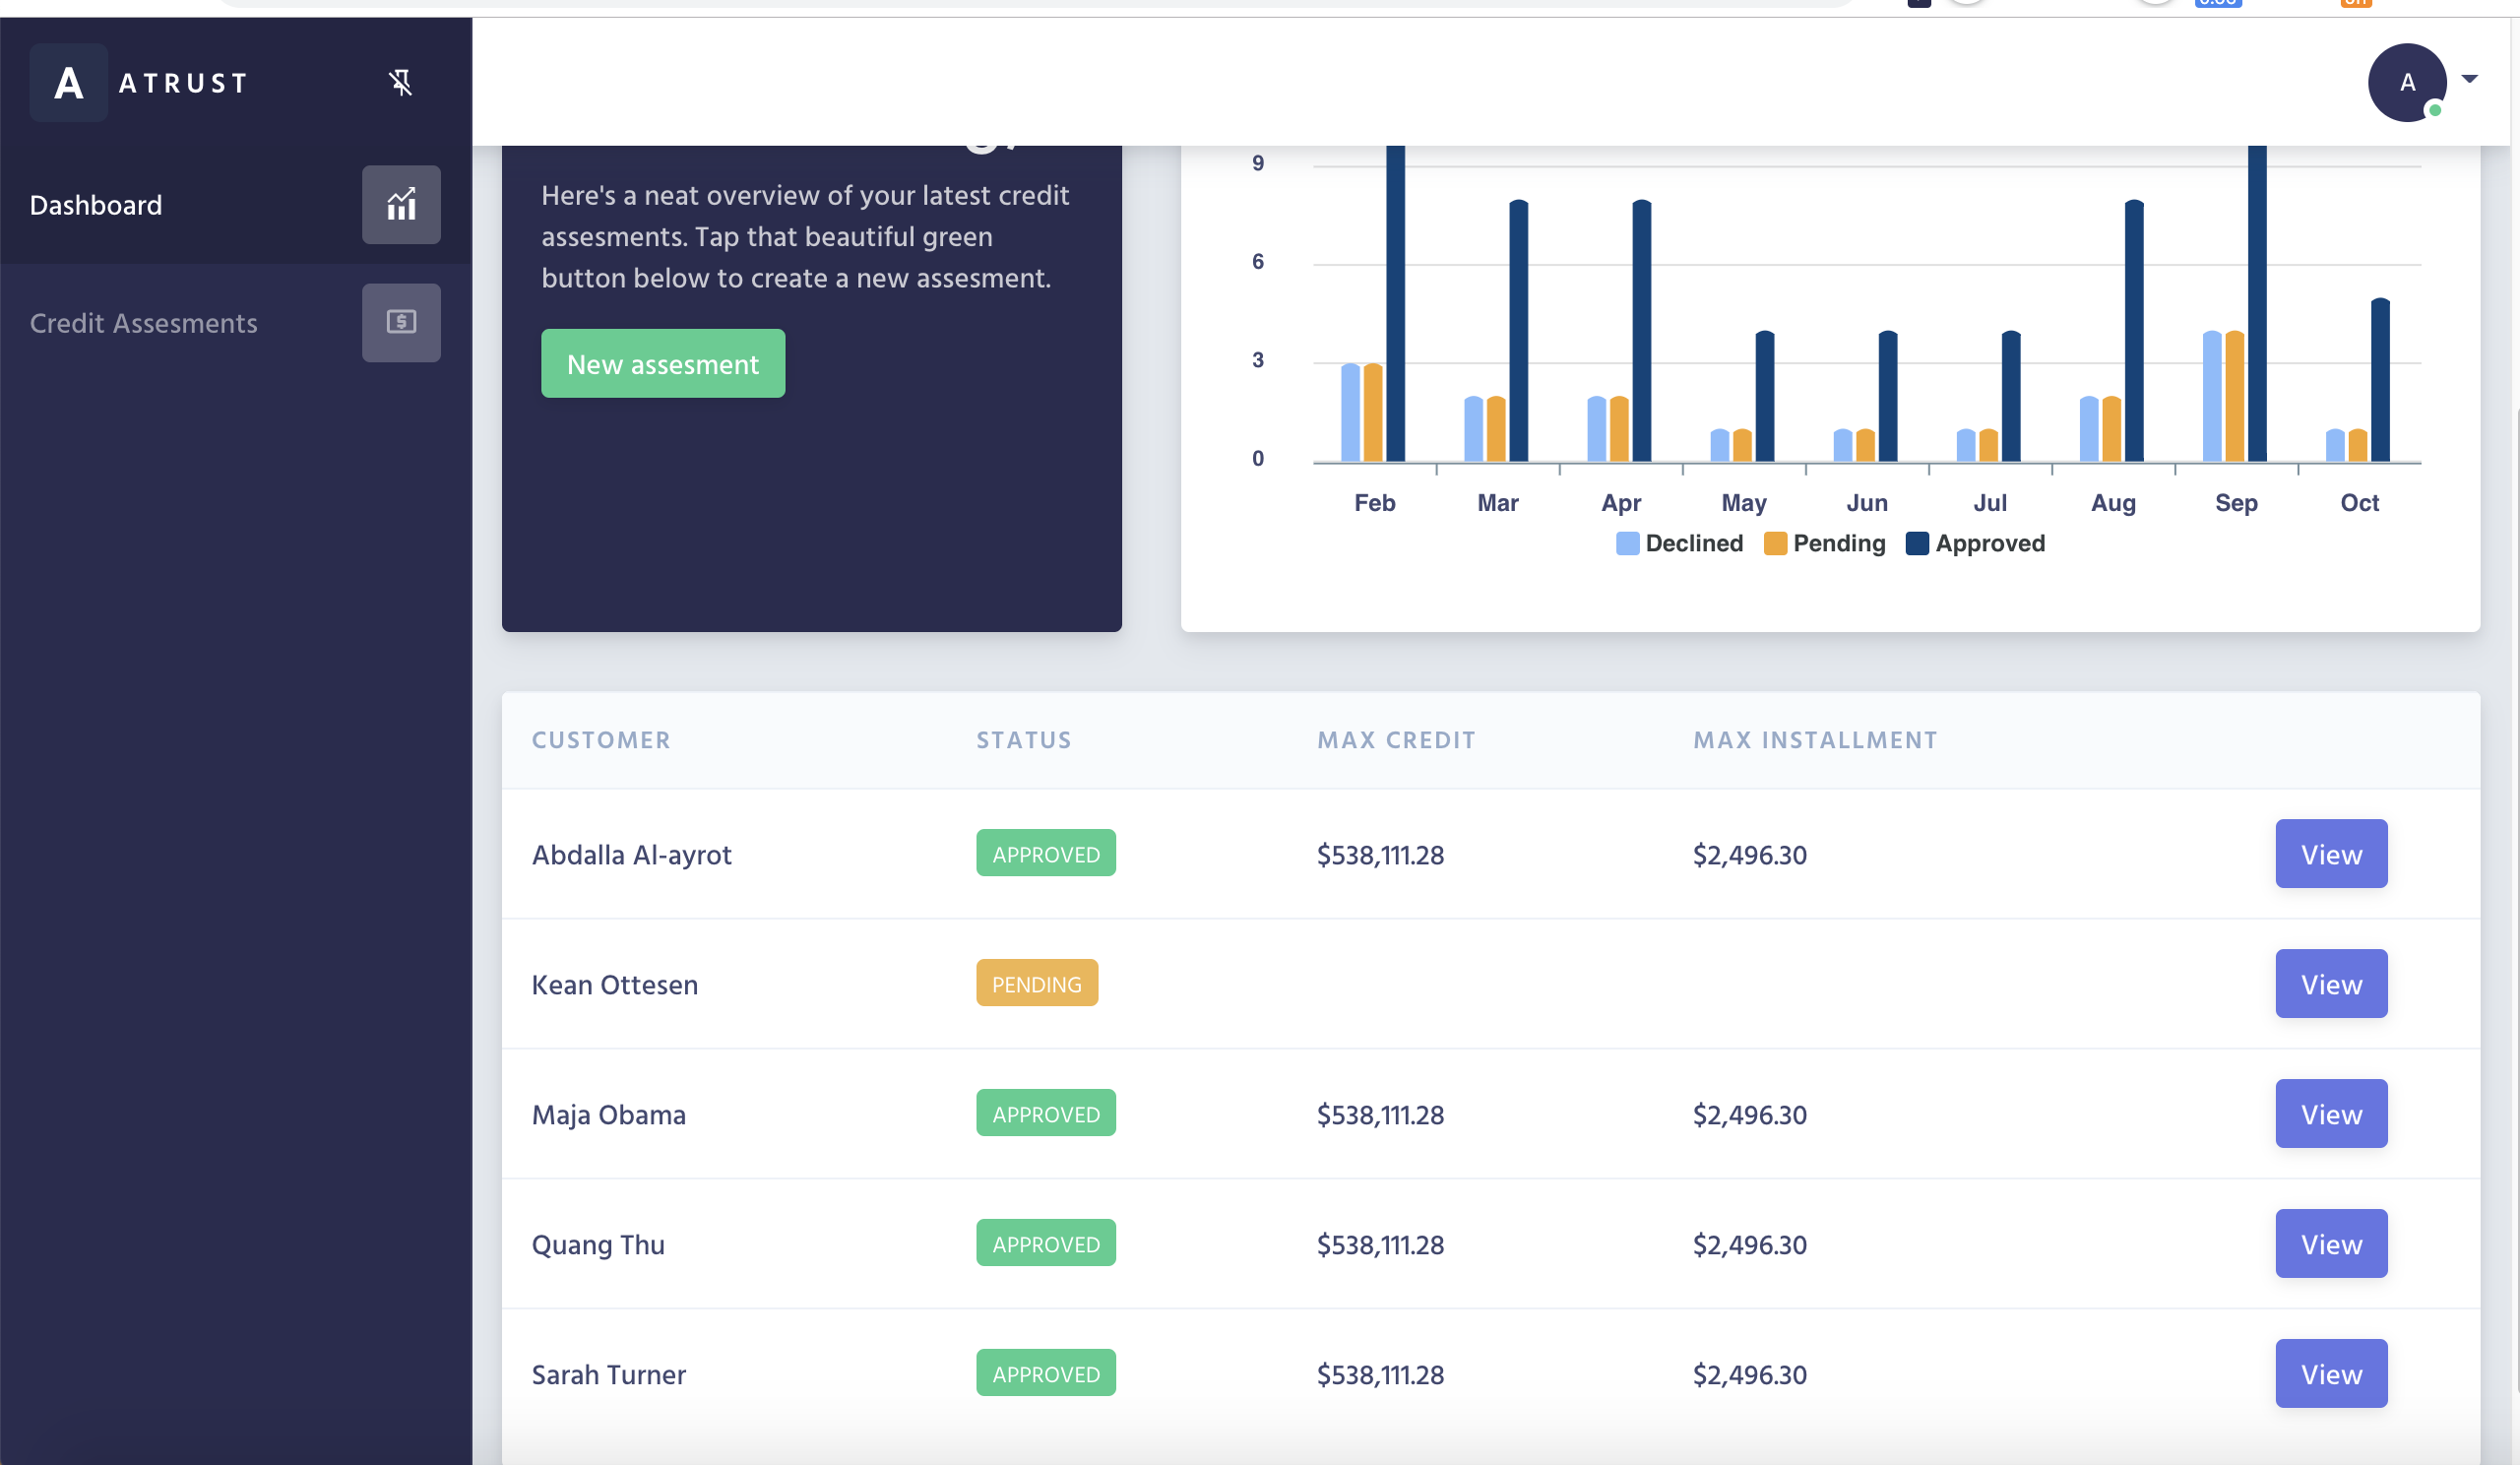Toggle the Pending series in legend
The width and height of the screenshot is (2520, 1465).
(x=1775, y=544)
